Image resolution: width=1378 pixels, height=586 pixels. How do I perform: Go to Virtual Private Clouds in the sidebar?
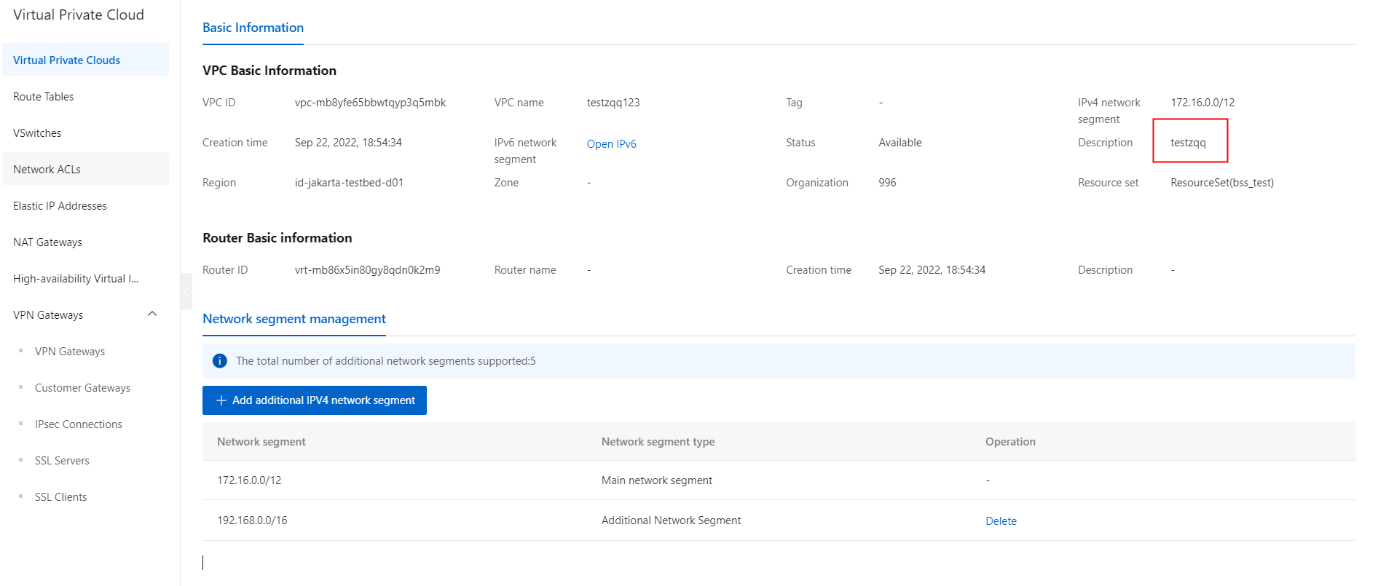point(85,60)
